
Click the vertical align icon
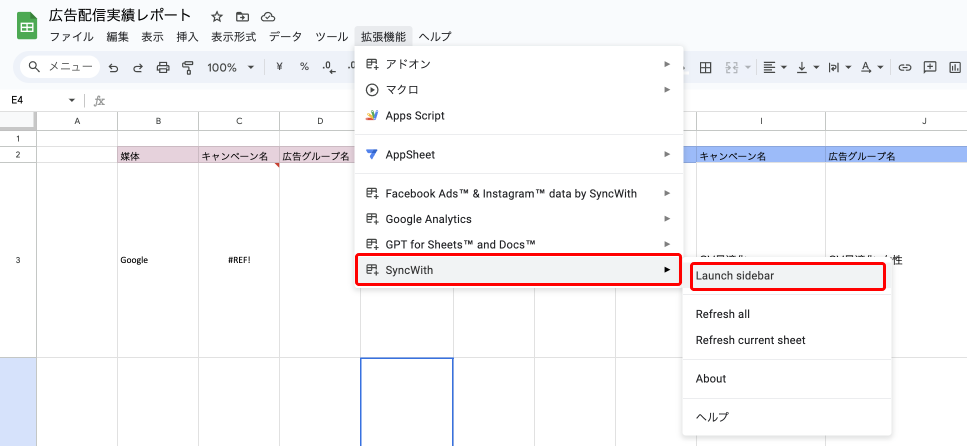[802, 68]
